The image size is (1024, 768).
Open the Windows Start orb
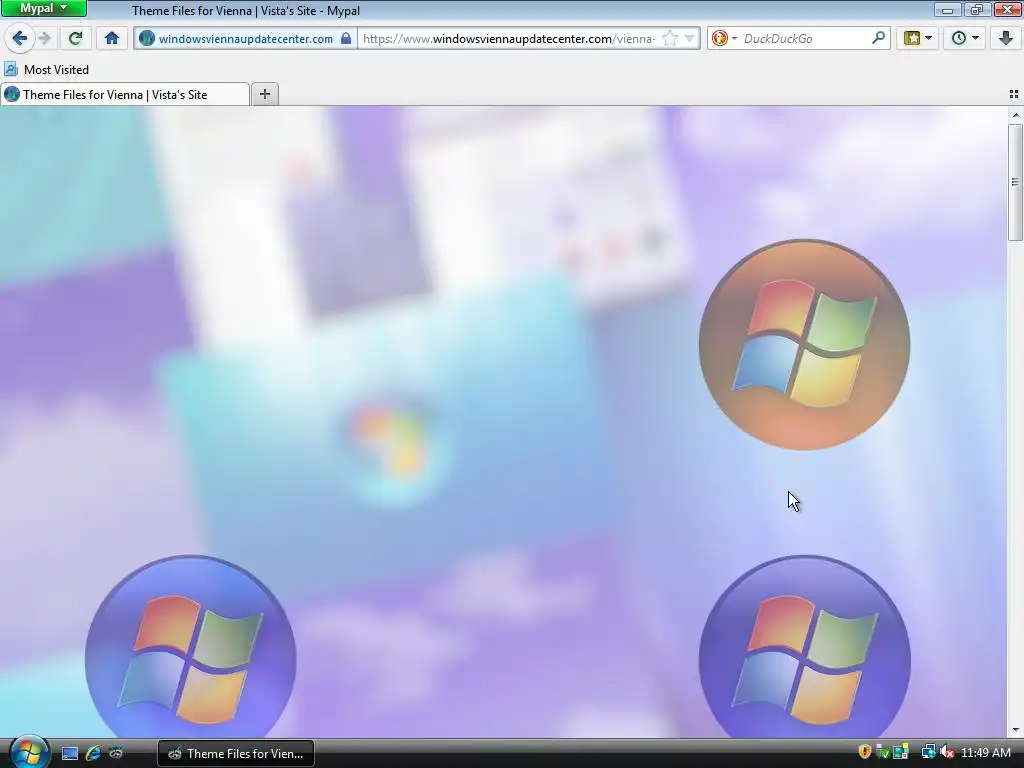[29, 752]
